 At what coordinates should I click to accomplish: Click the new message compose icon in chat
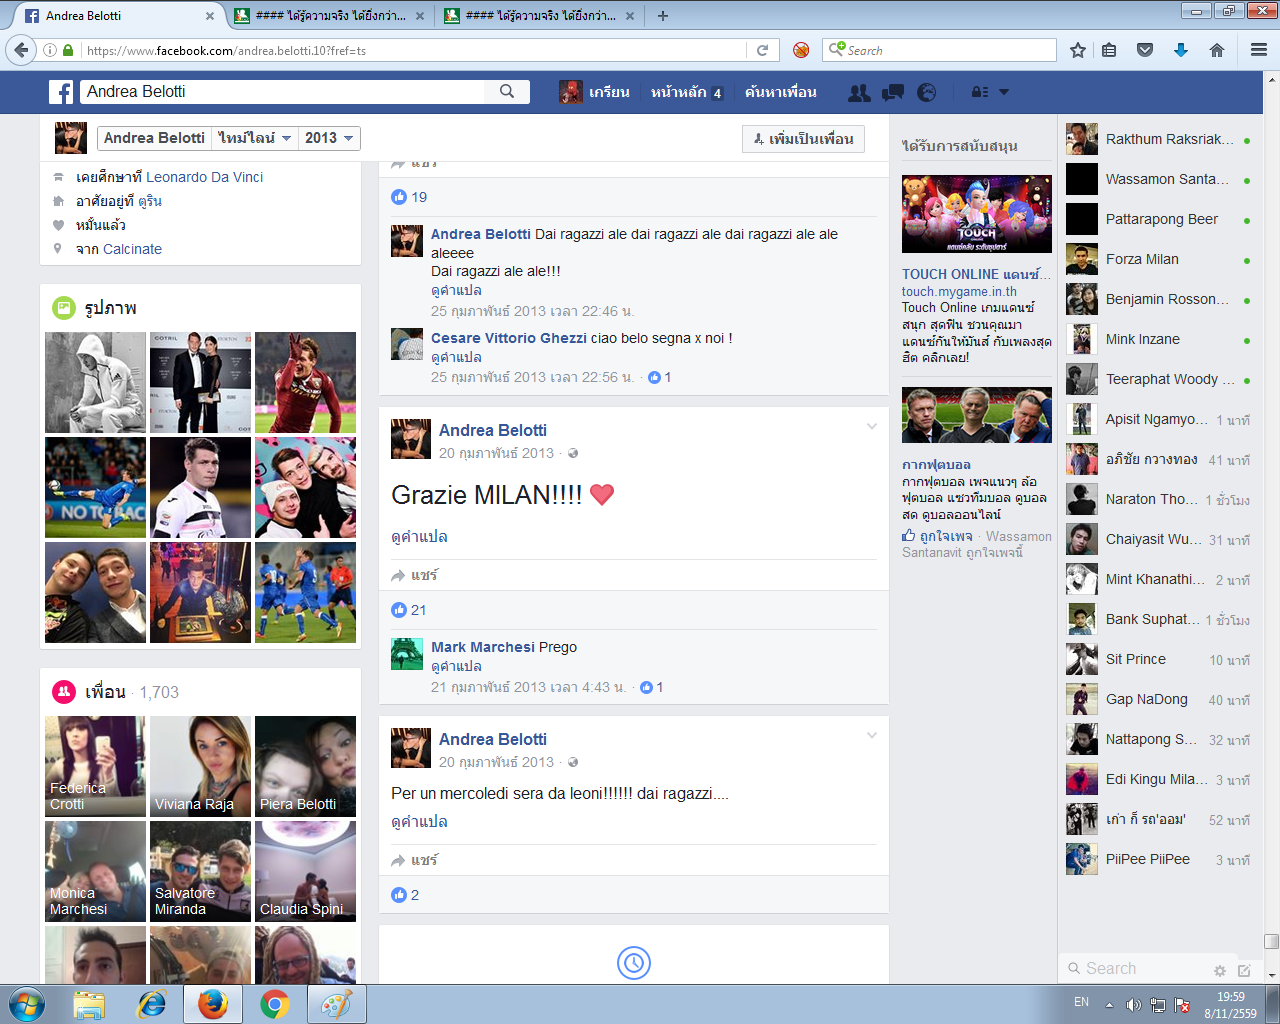(1244, 970)
